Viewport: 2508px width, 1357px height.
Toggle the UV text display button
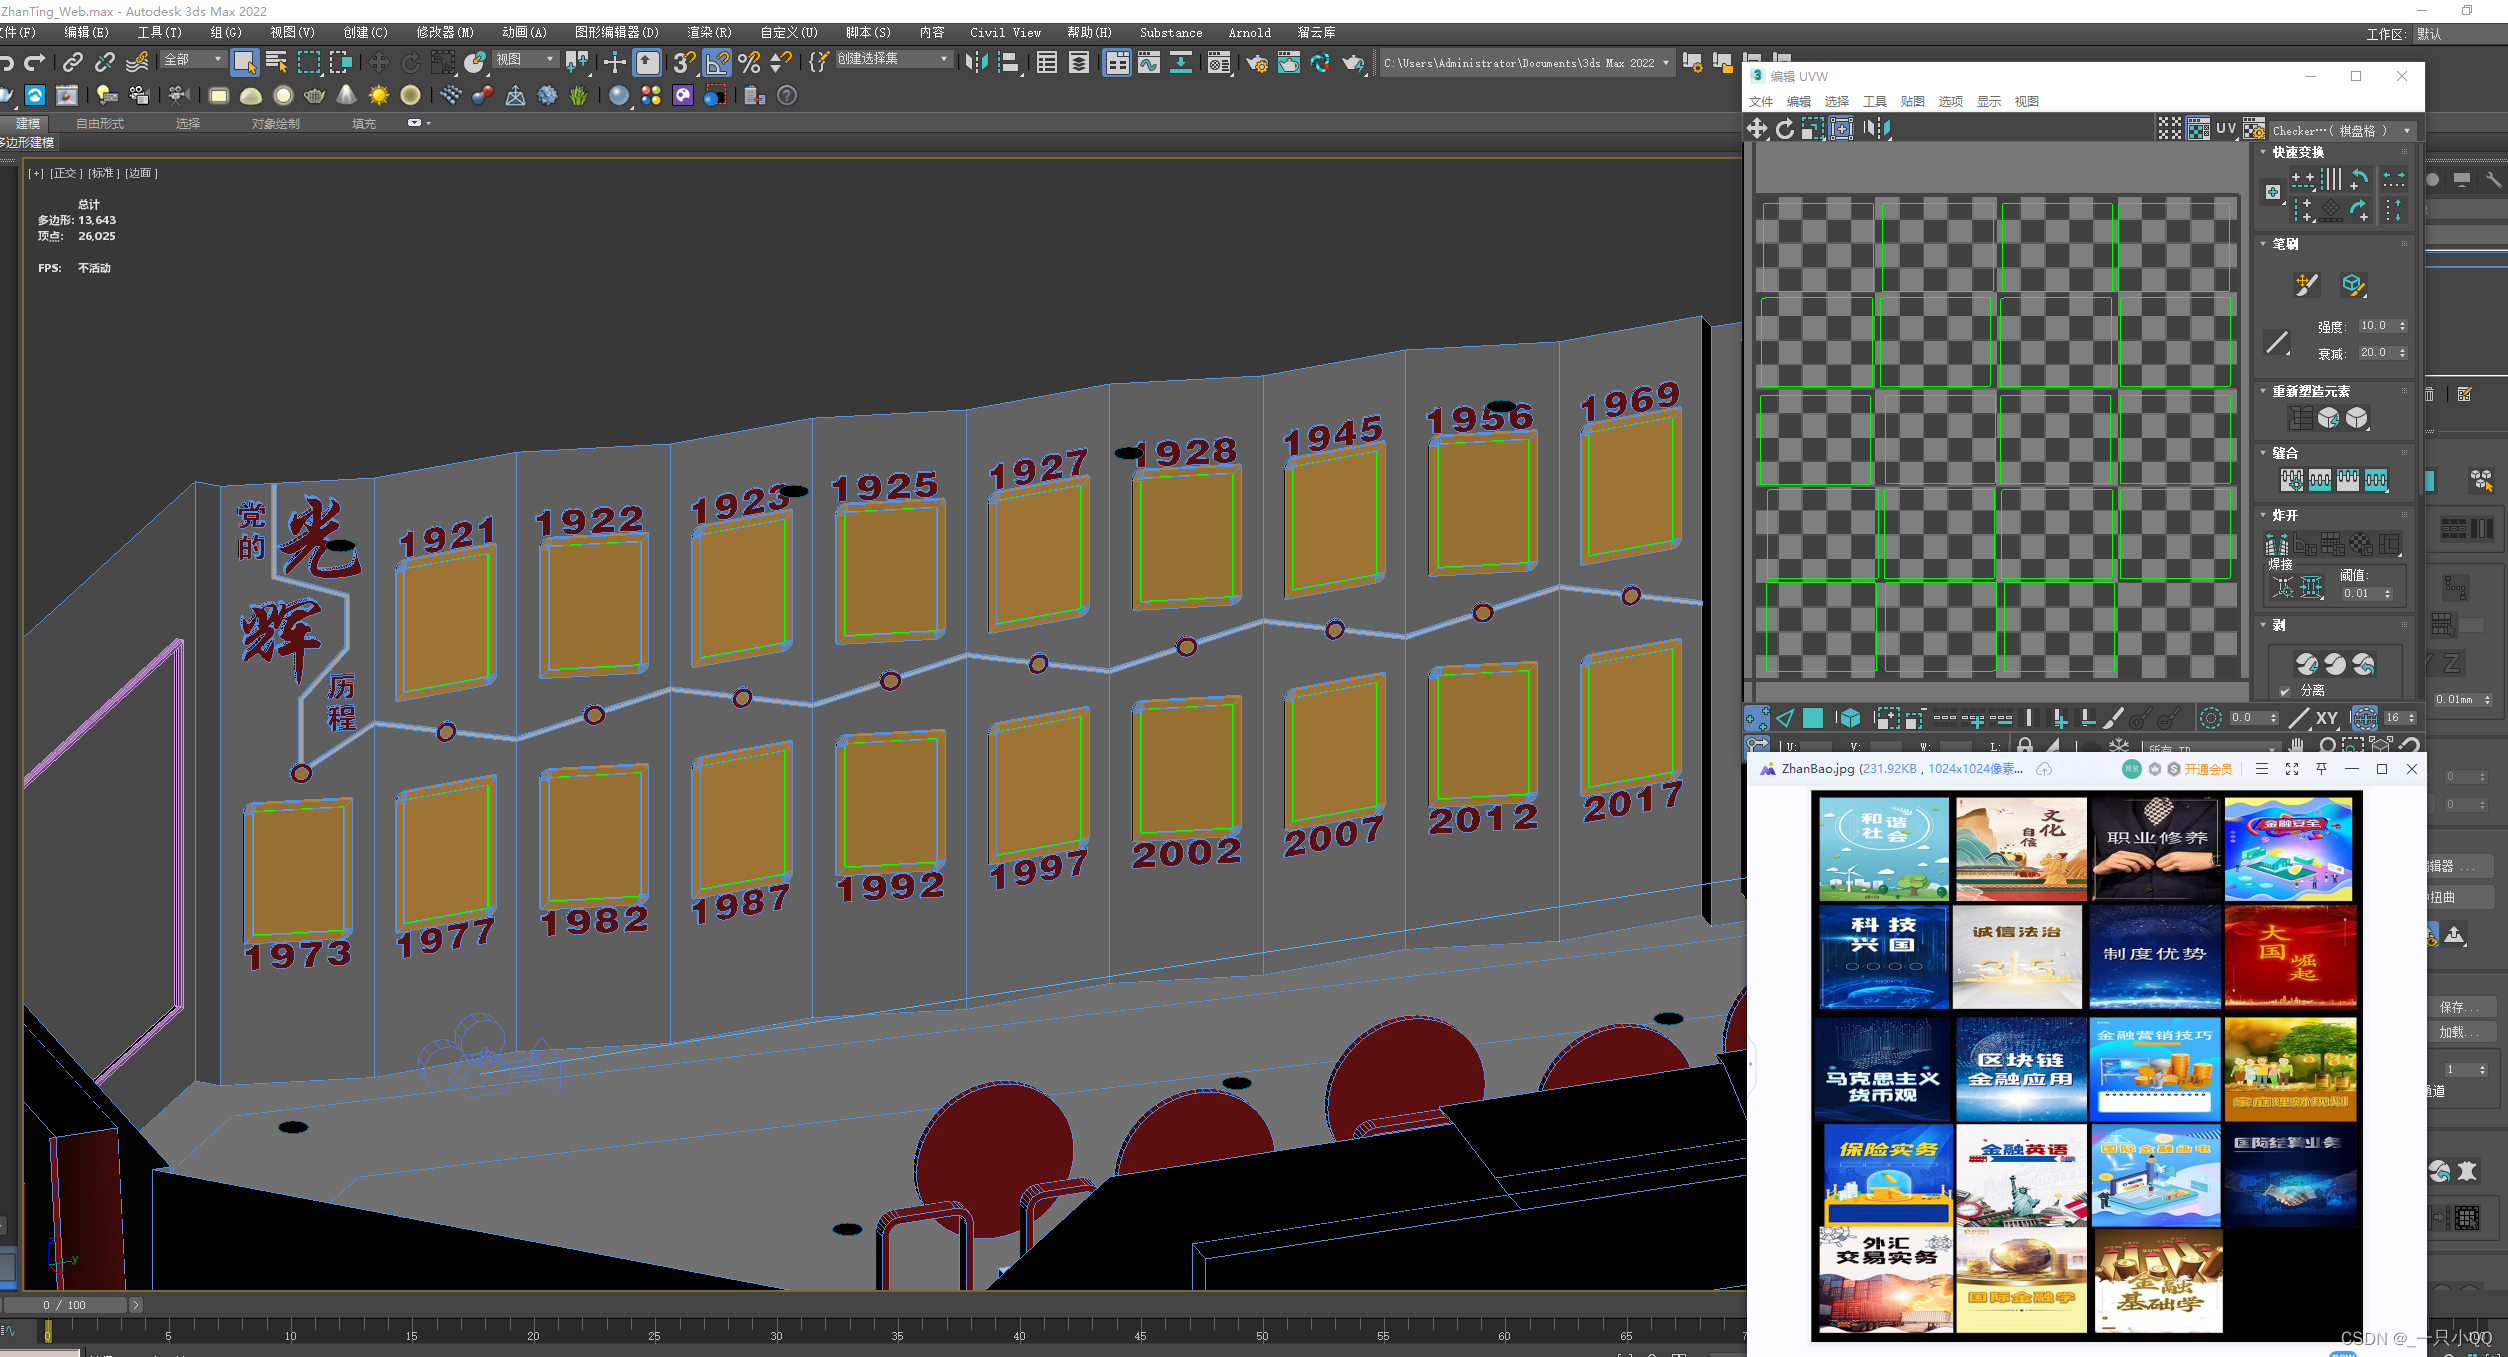tap(2225, 129)
